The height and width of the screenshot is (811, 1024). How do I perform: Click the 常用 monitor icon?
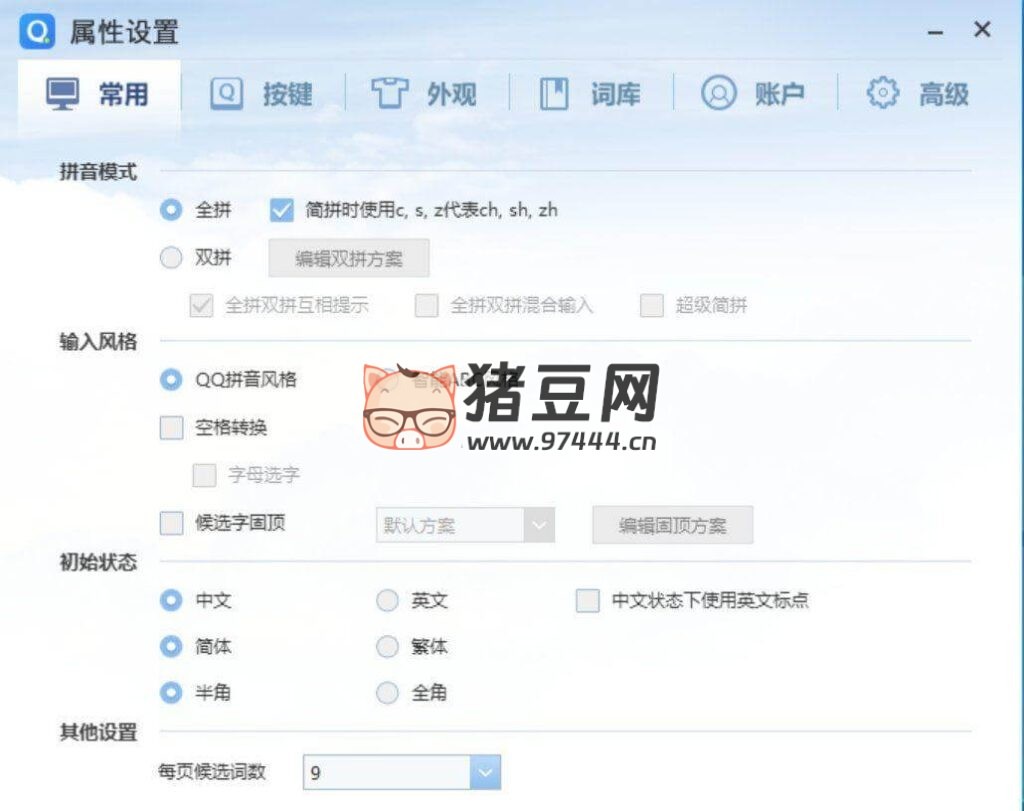pos(63,92)
